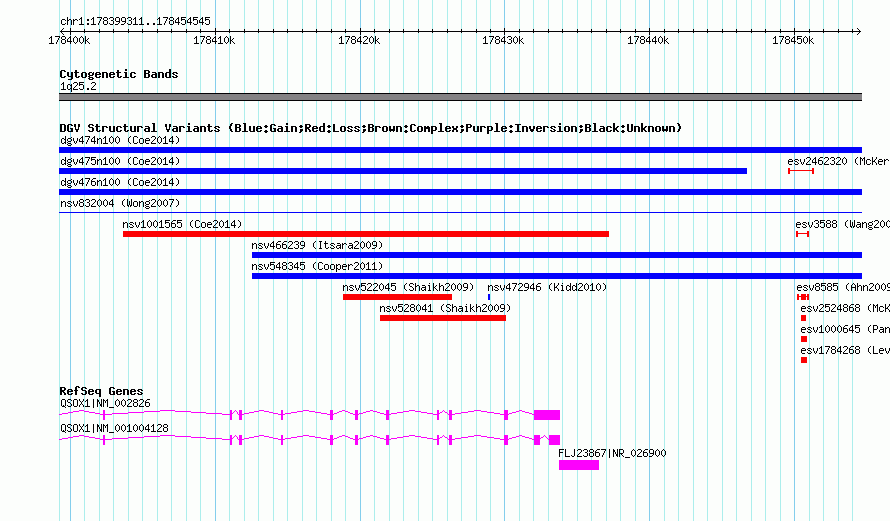Open 'nsv528041 (Shaikh2009)' label text
This screenshot has width=890, height=521.
445,308
